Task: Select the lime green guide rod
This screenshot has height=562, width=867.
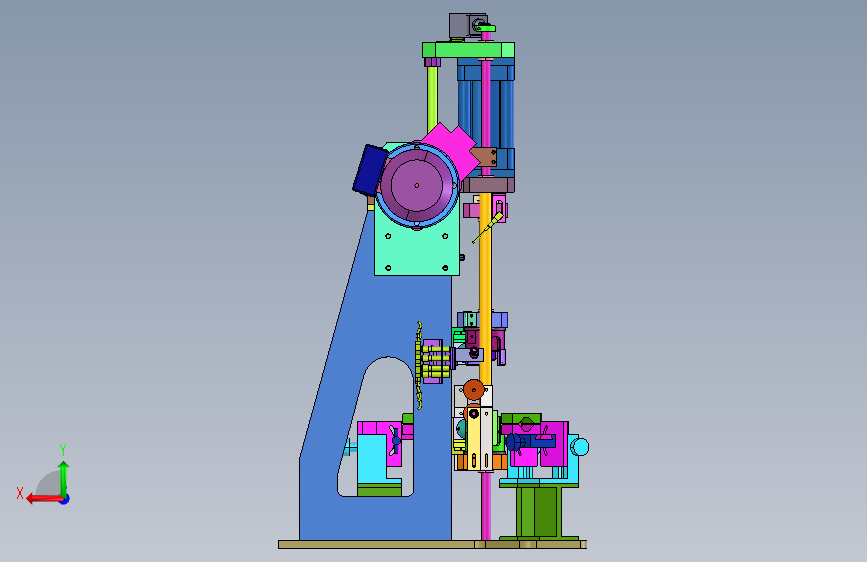Action: tap(432, 100)
